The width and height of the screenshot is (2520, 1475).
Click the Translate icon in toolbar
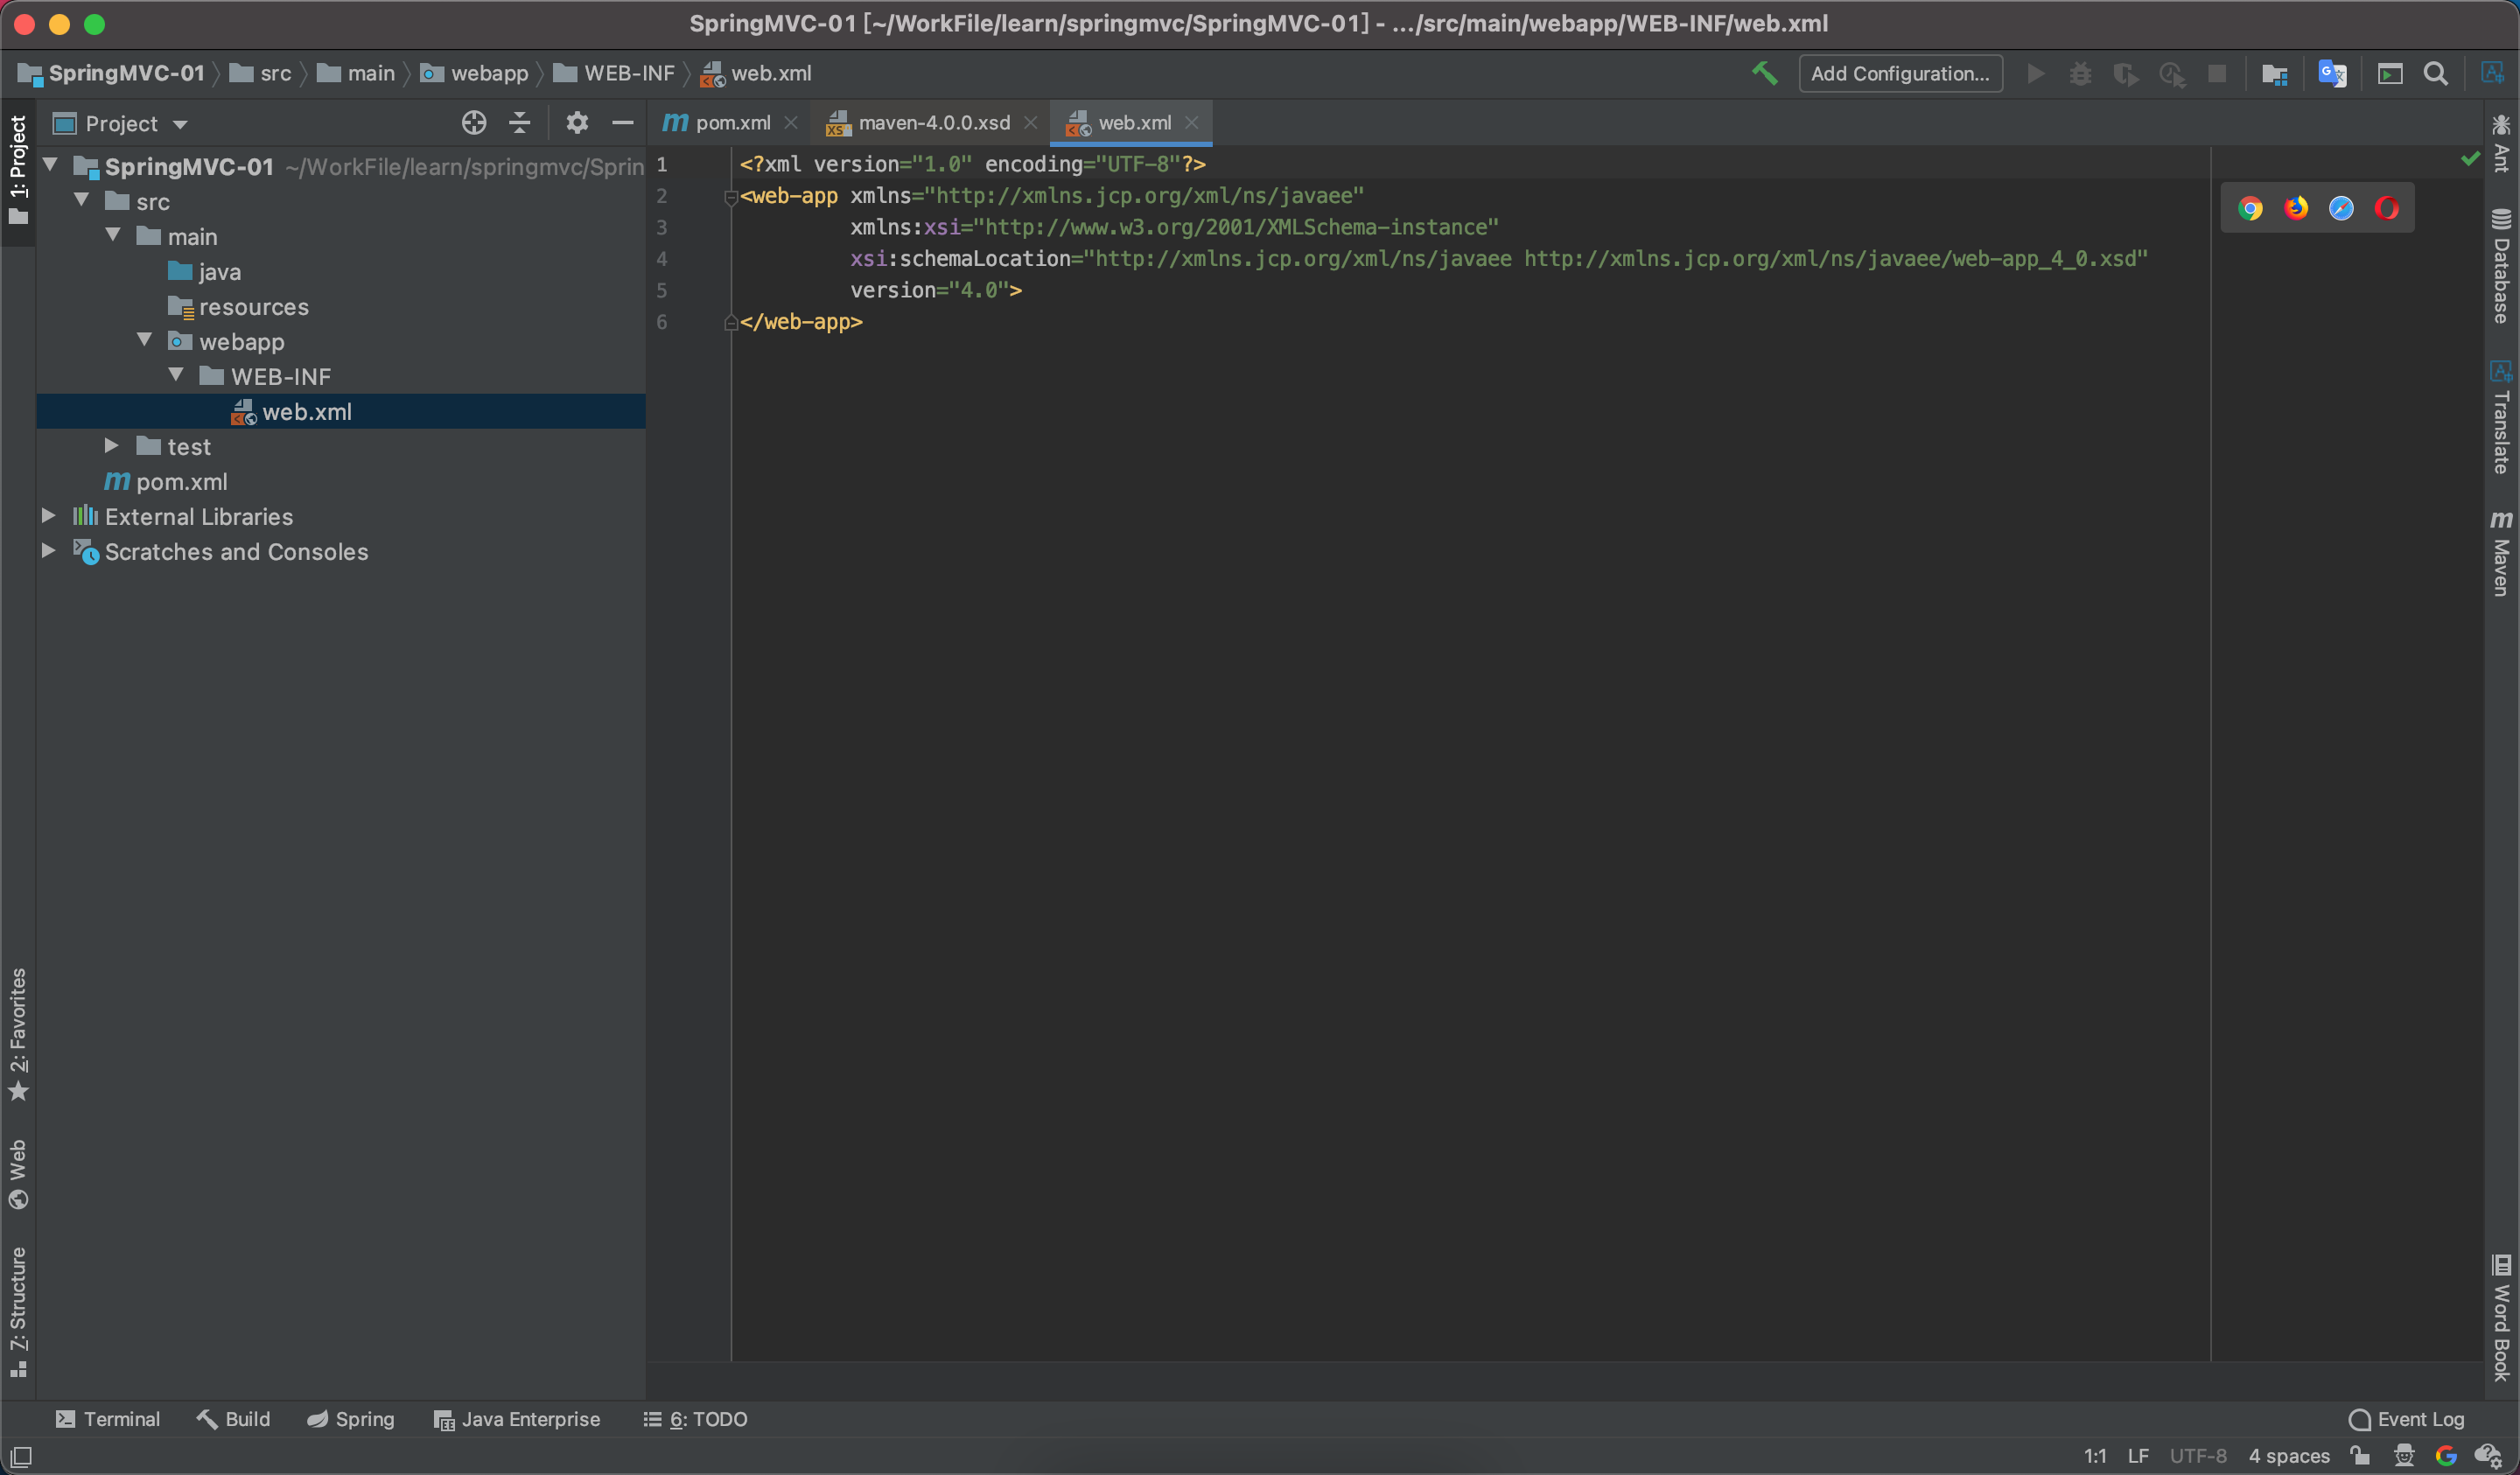click(2332, 74)
